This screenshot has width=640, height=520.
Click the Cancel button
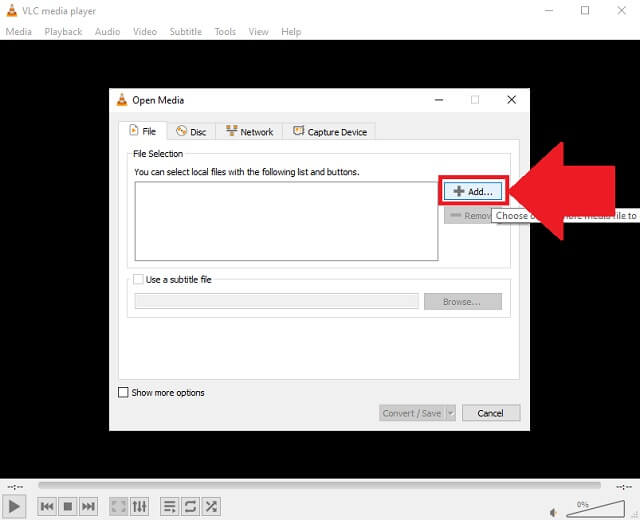491,413
